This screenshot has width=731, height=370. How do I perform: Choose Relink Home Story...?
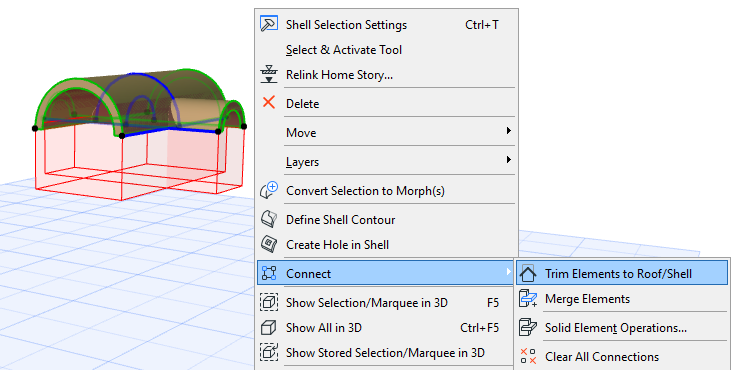point(386,75)
